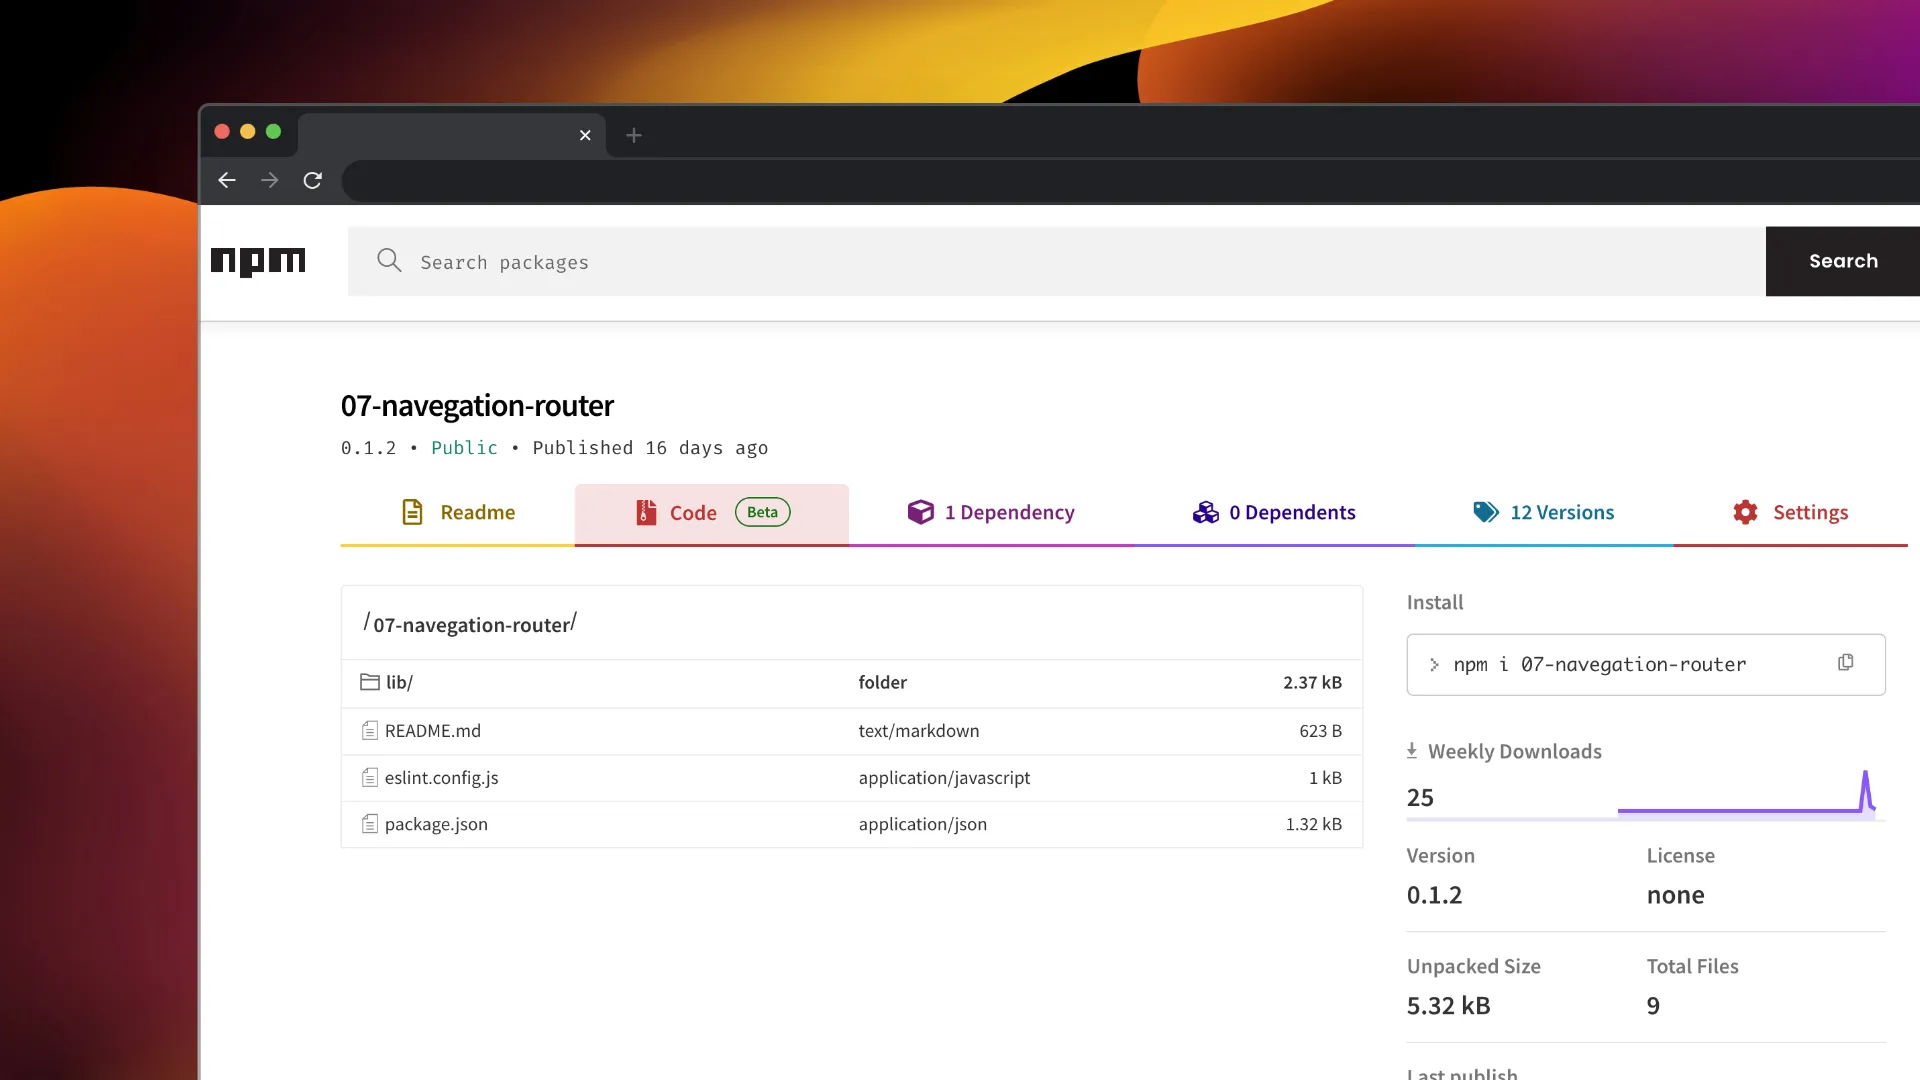Viewport: 1920px width, 1080px height.
Task: Click the magnifier icon in search bar
Action: [389, 261]
